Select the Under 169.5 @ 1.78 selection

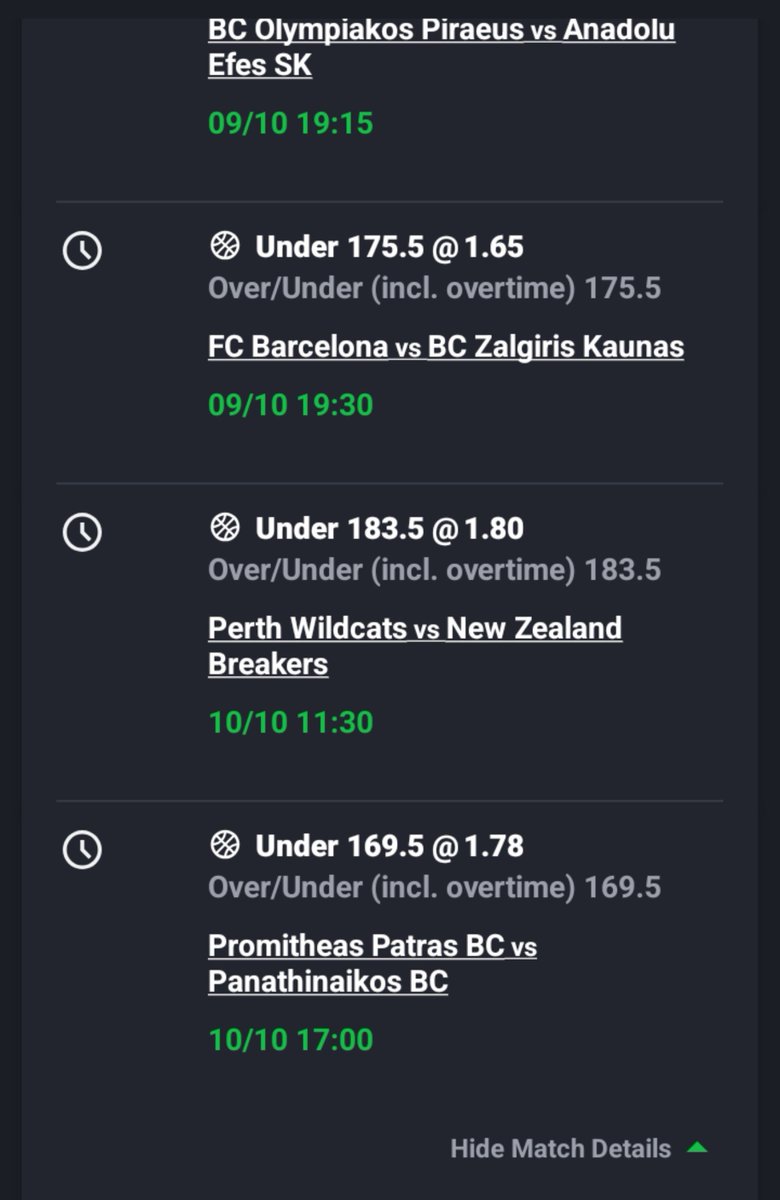tap(390, 846)
